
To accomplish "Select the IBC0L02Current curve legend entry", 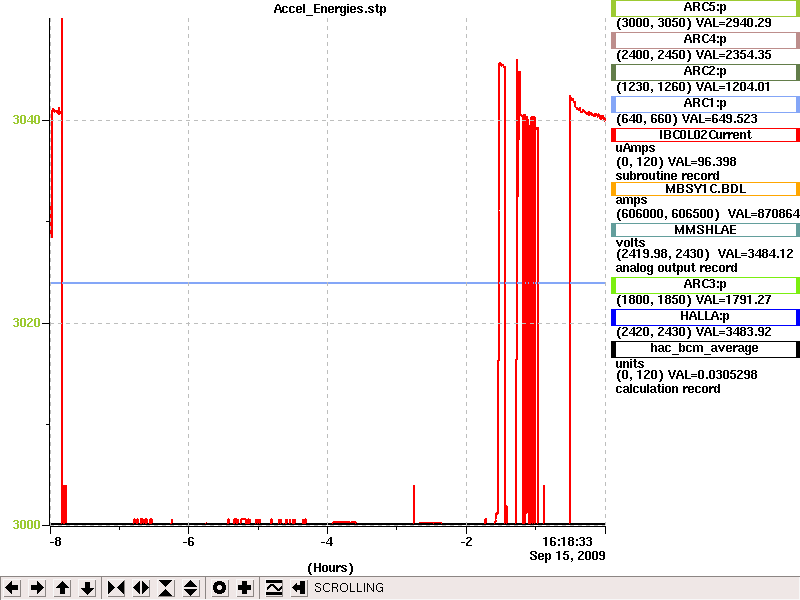I will (x=705, y=135).
